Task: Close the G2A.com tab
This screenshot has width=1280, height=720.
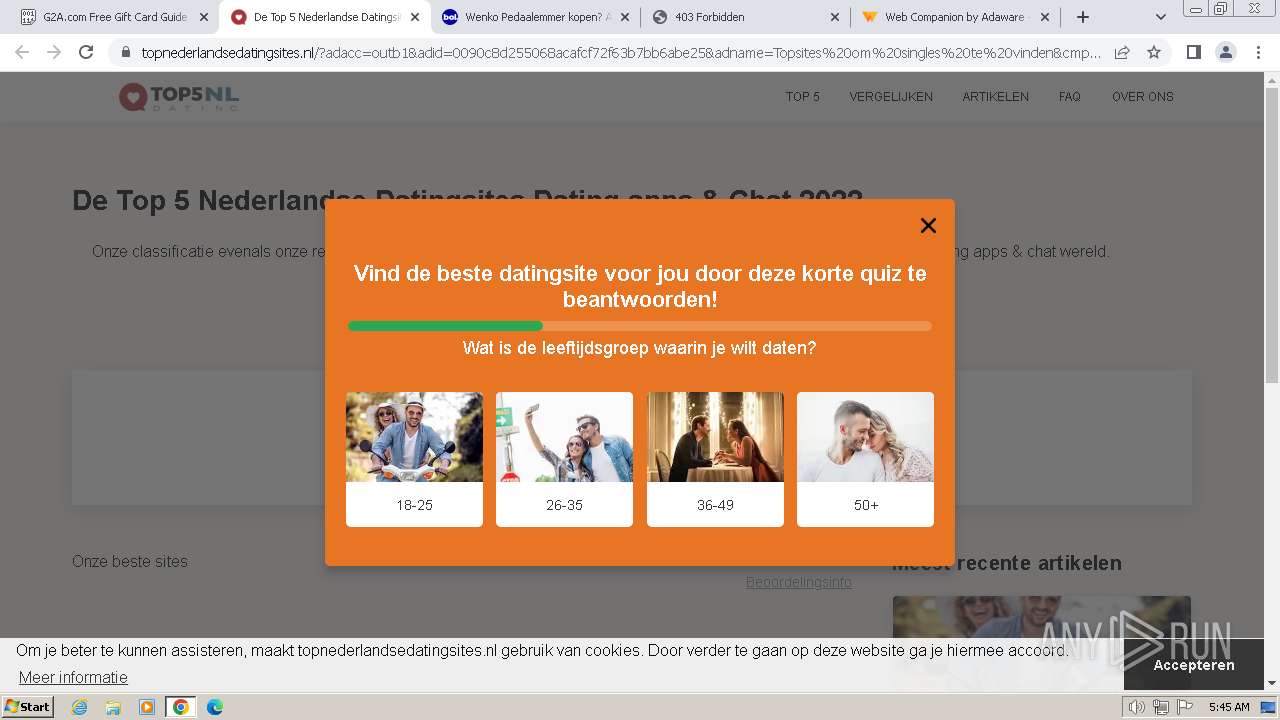Action: [x=204, y=17]
